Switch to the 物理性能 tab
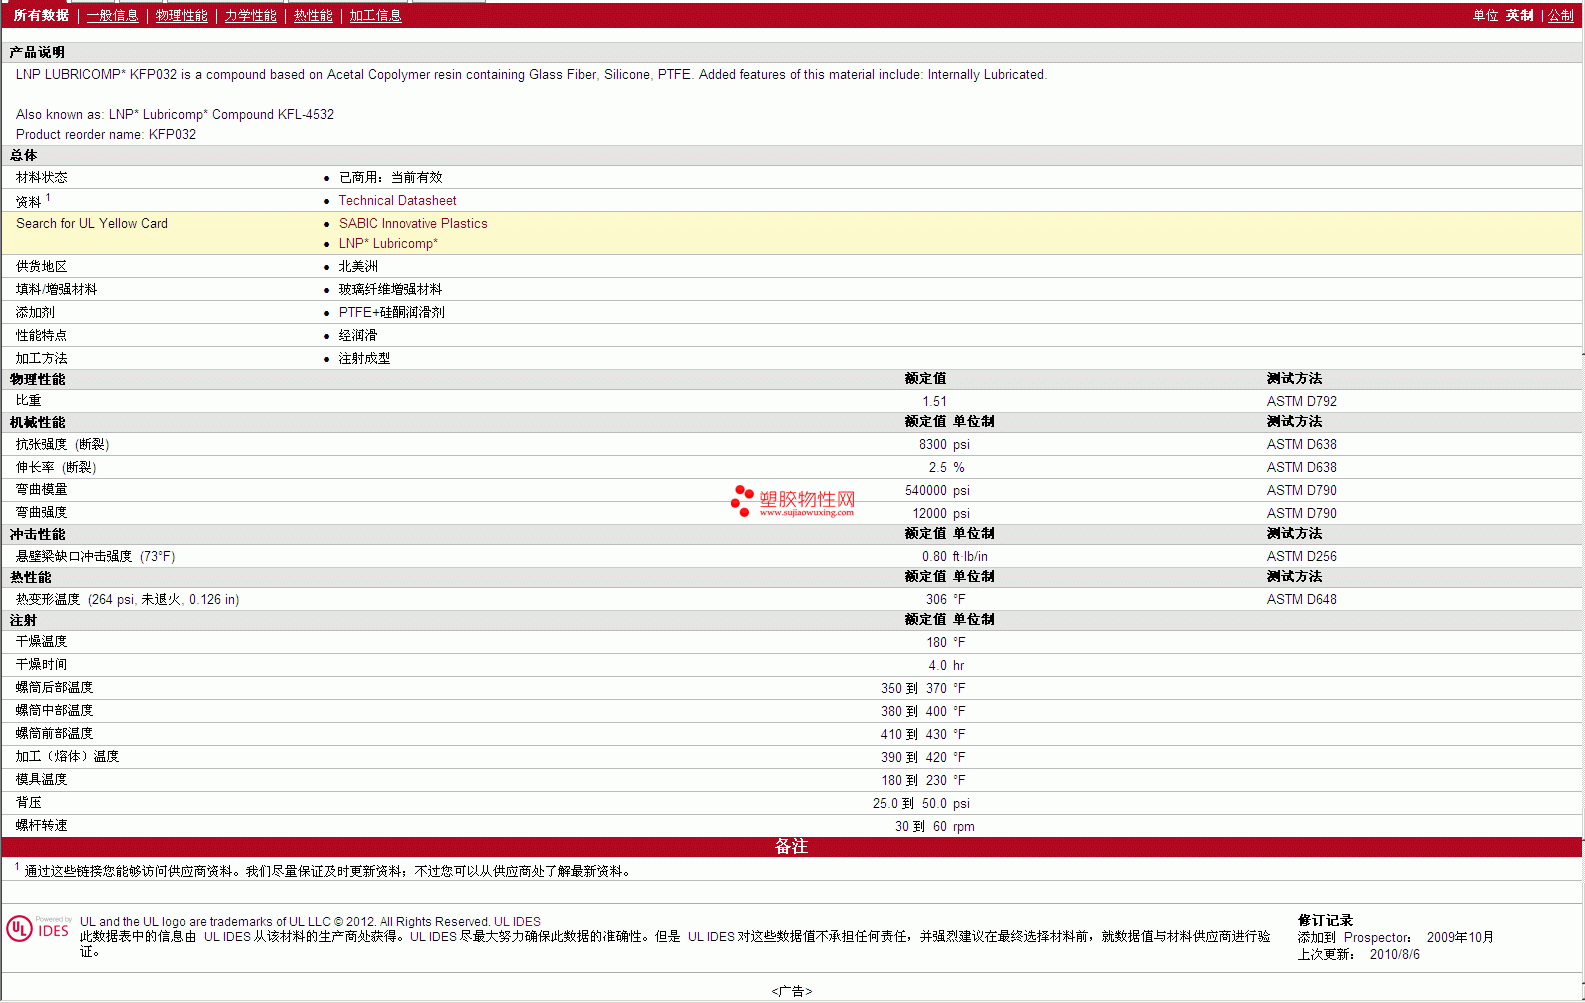Viewport: 1585px width, 1003px height. [x=181, y=16]
